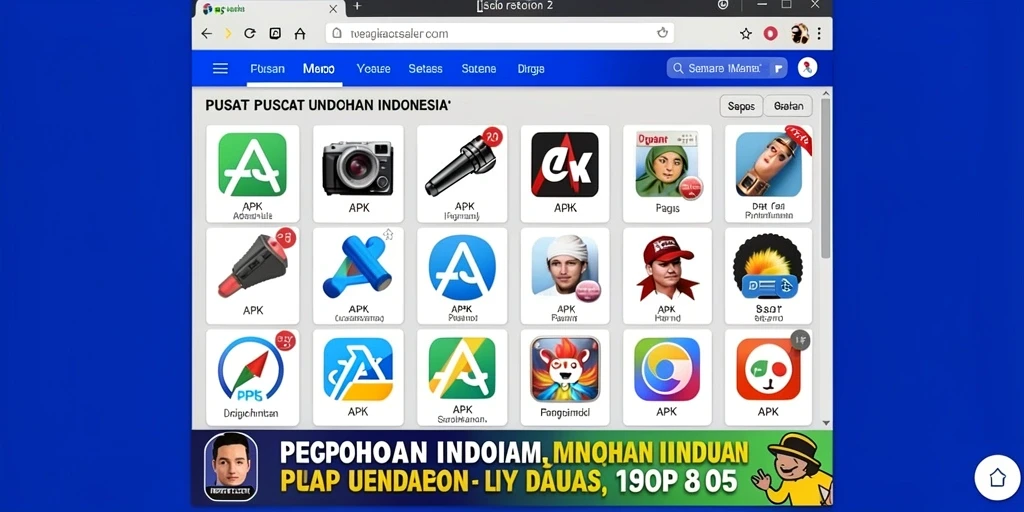Reload the current page

[249, 33]
